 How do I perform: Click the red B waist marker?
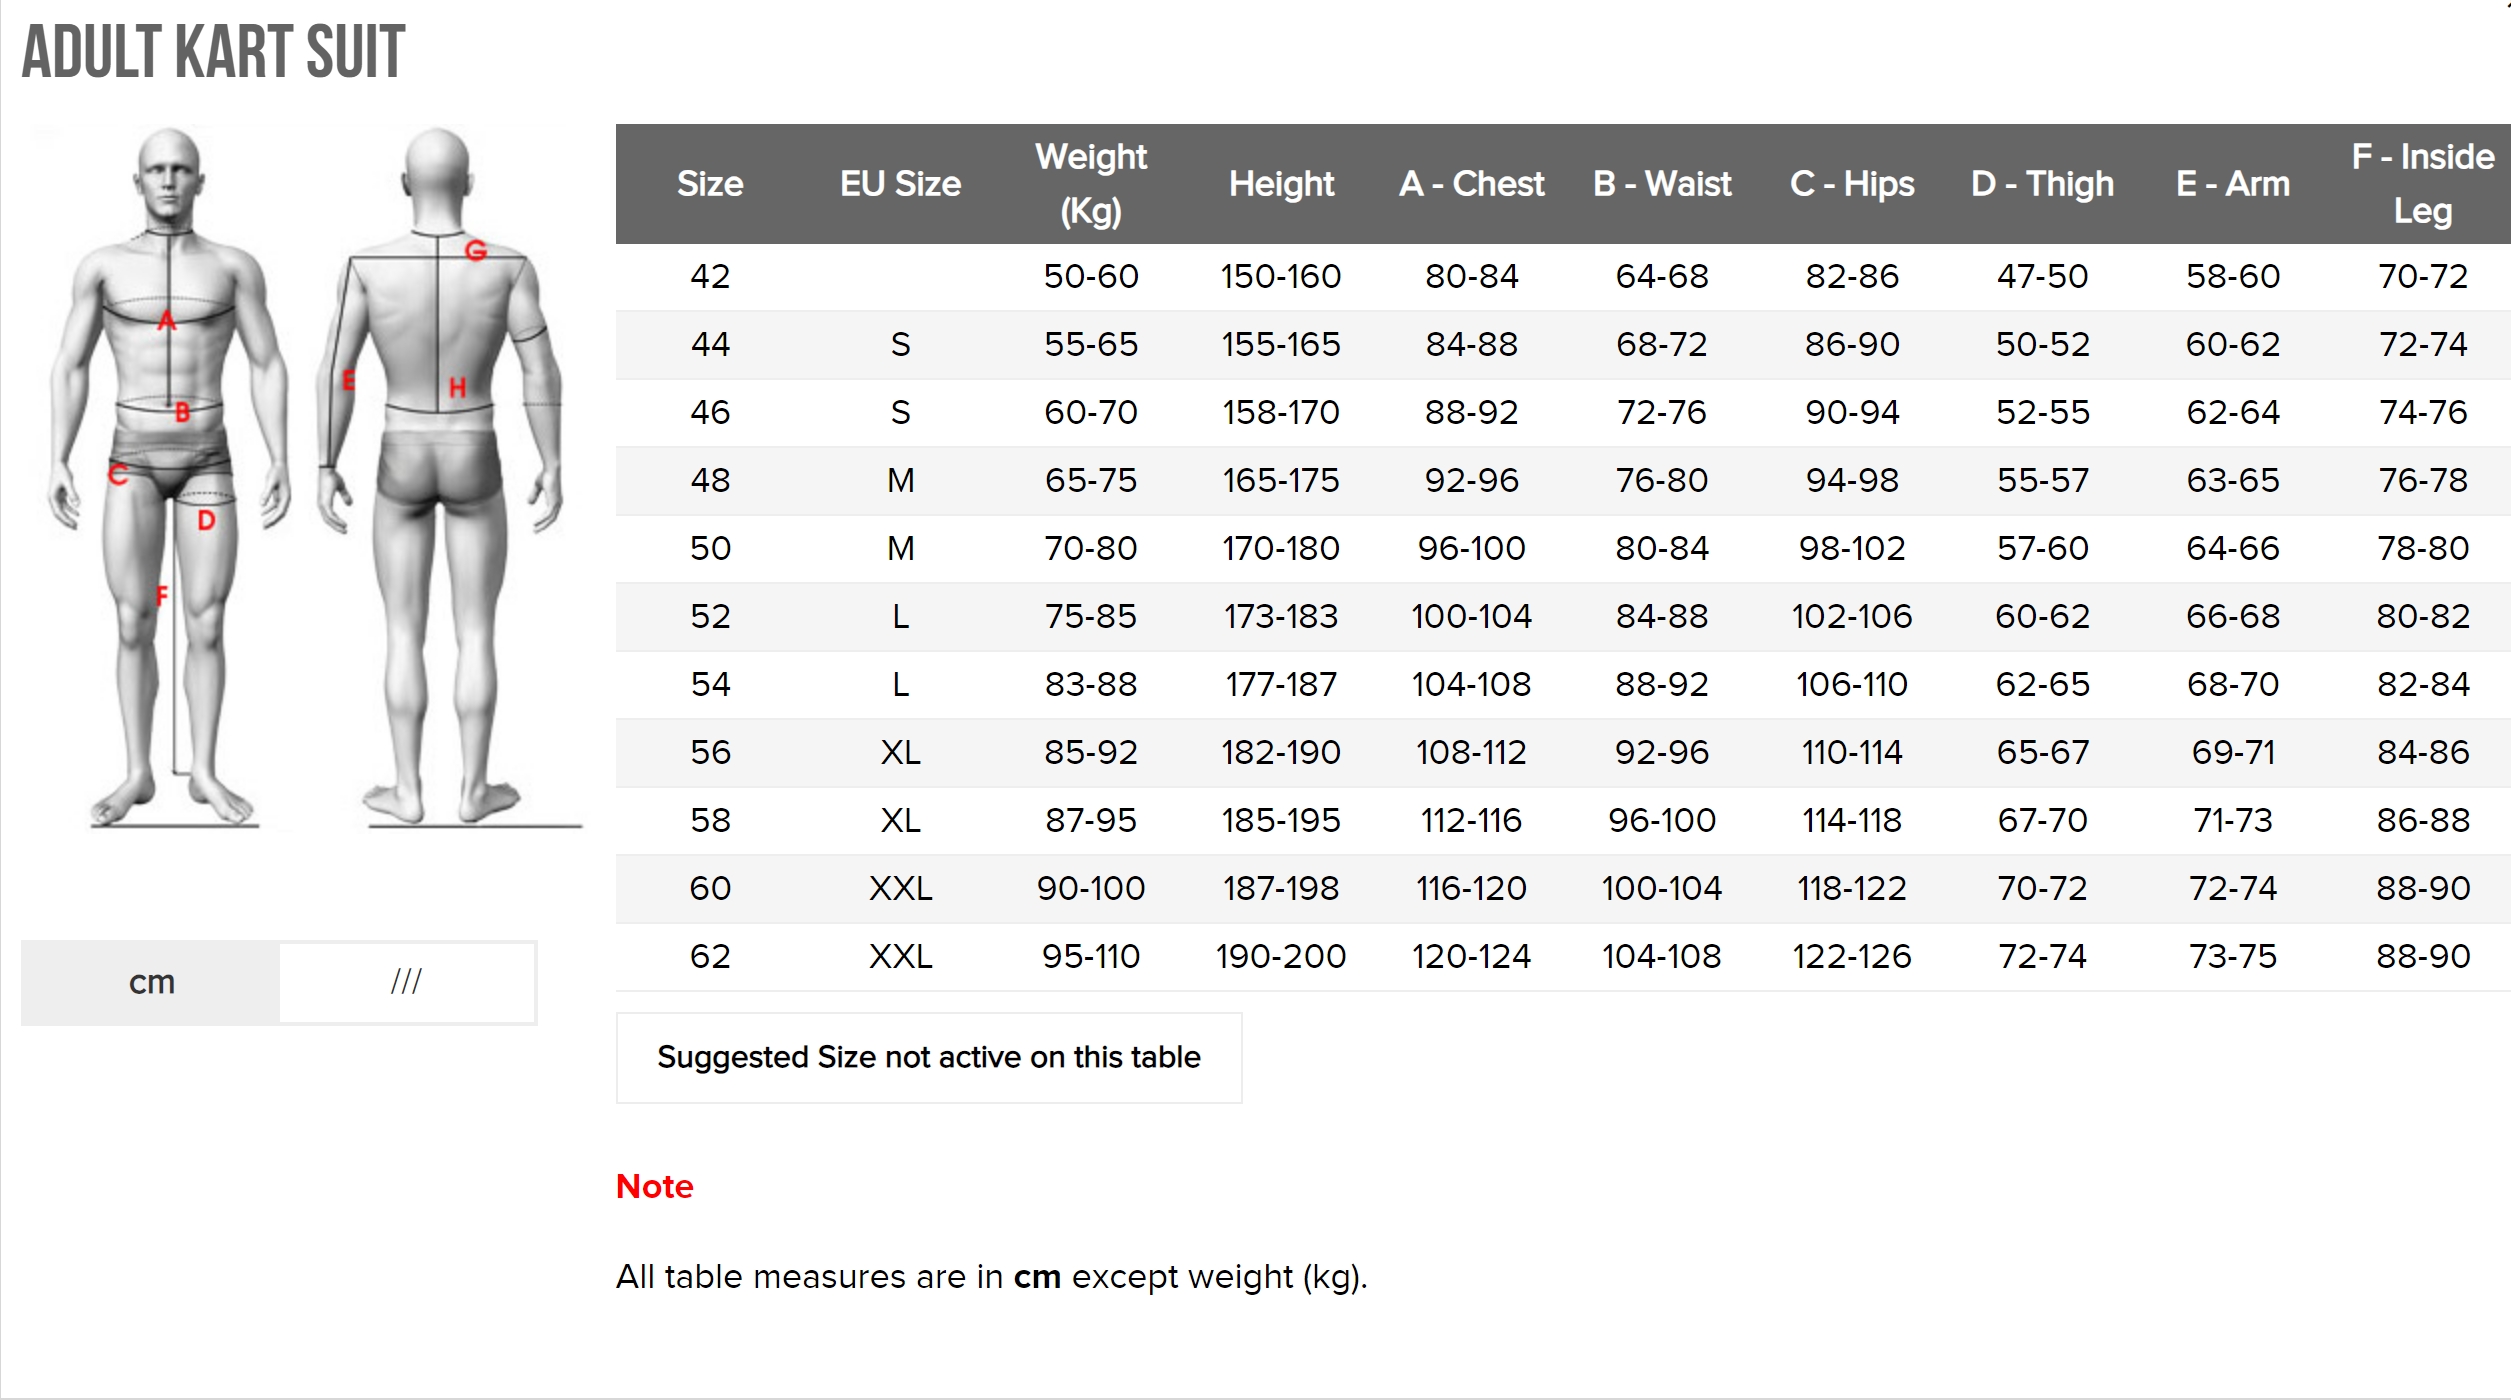pyautogui.click(x=182, y=412)
